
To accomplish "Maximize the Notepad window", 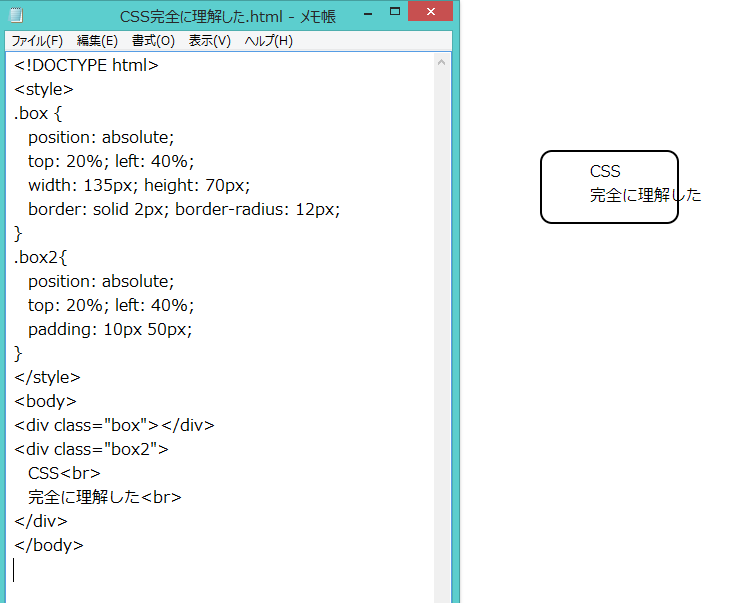I will 394,12.
